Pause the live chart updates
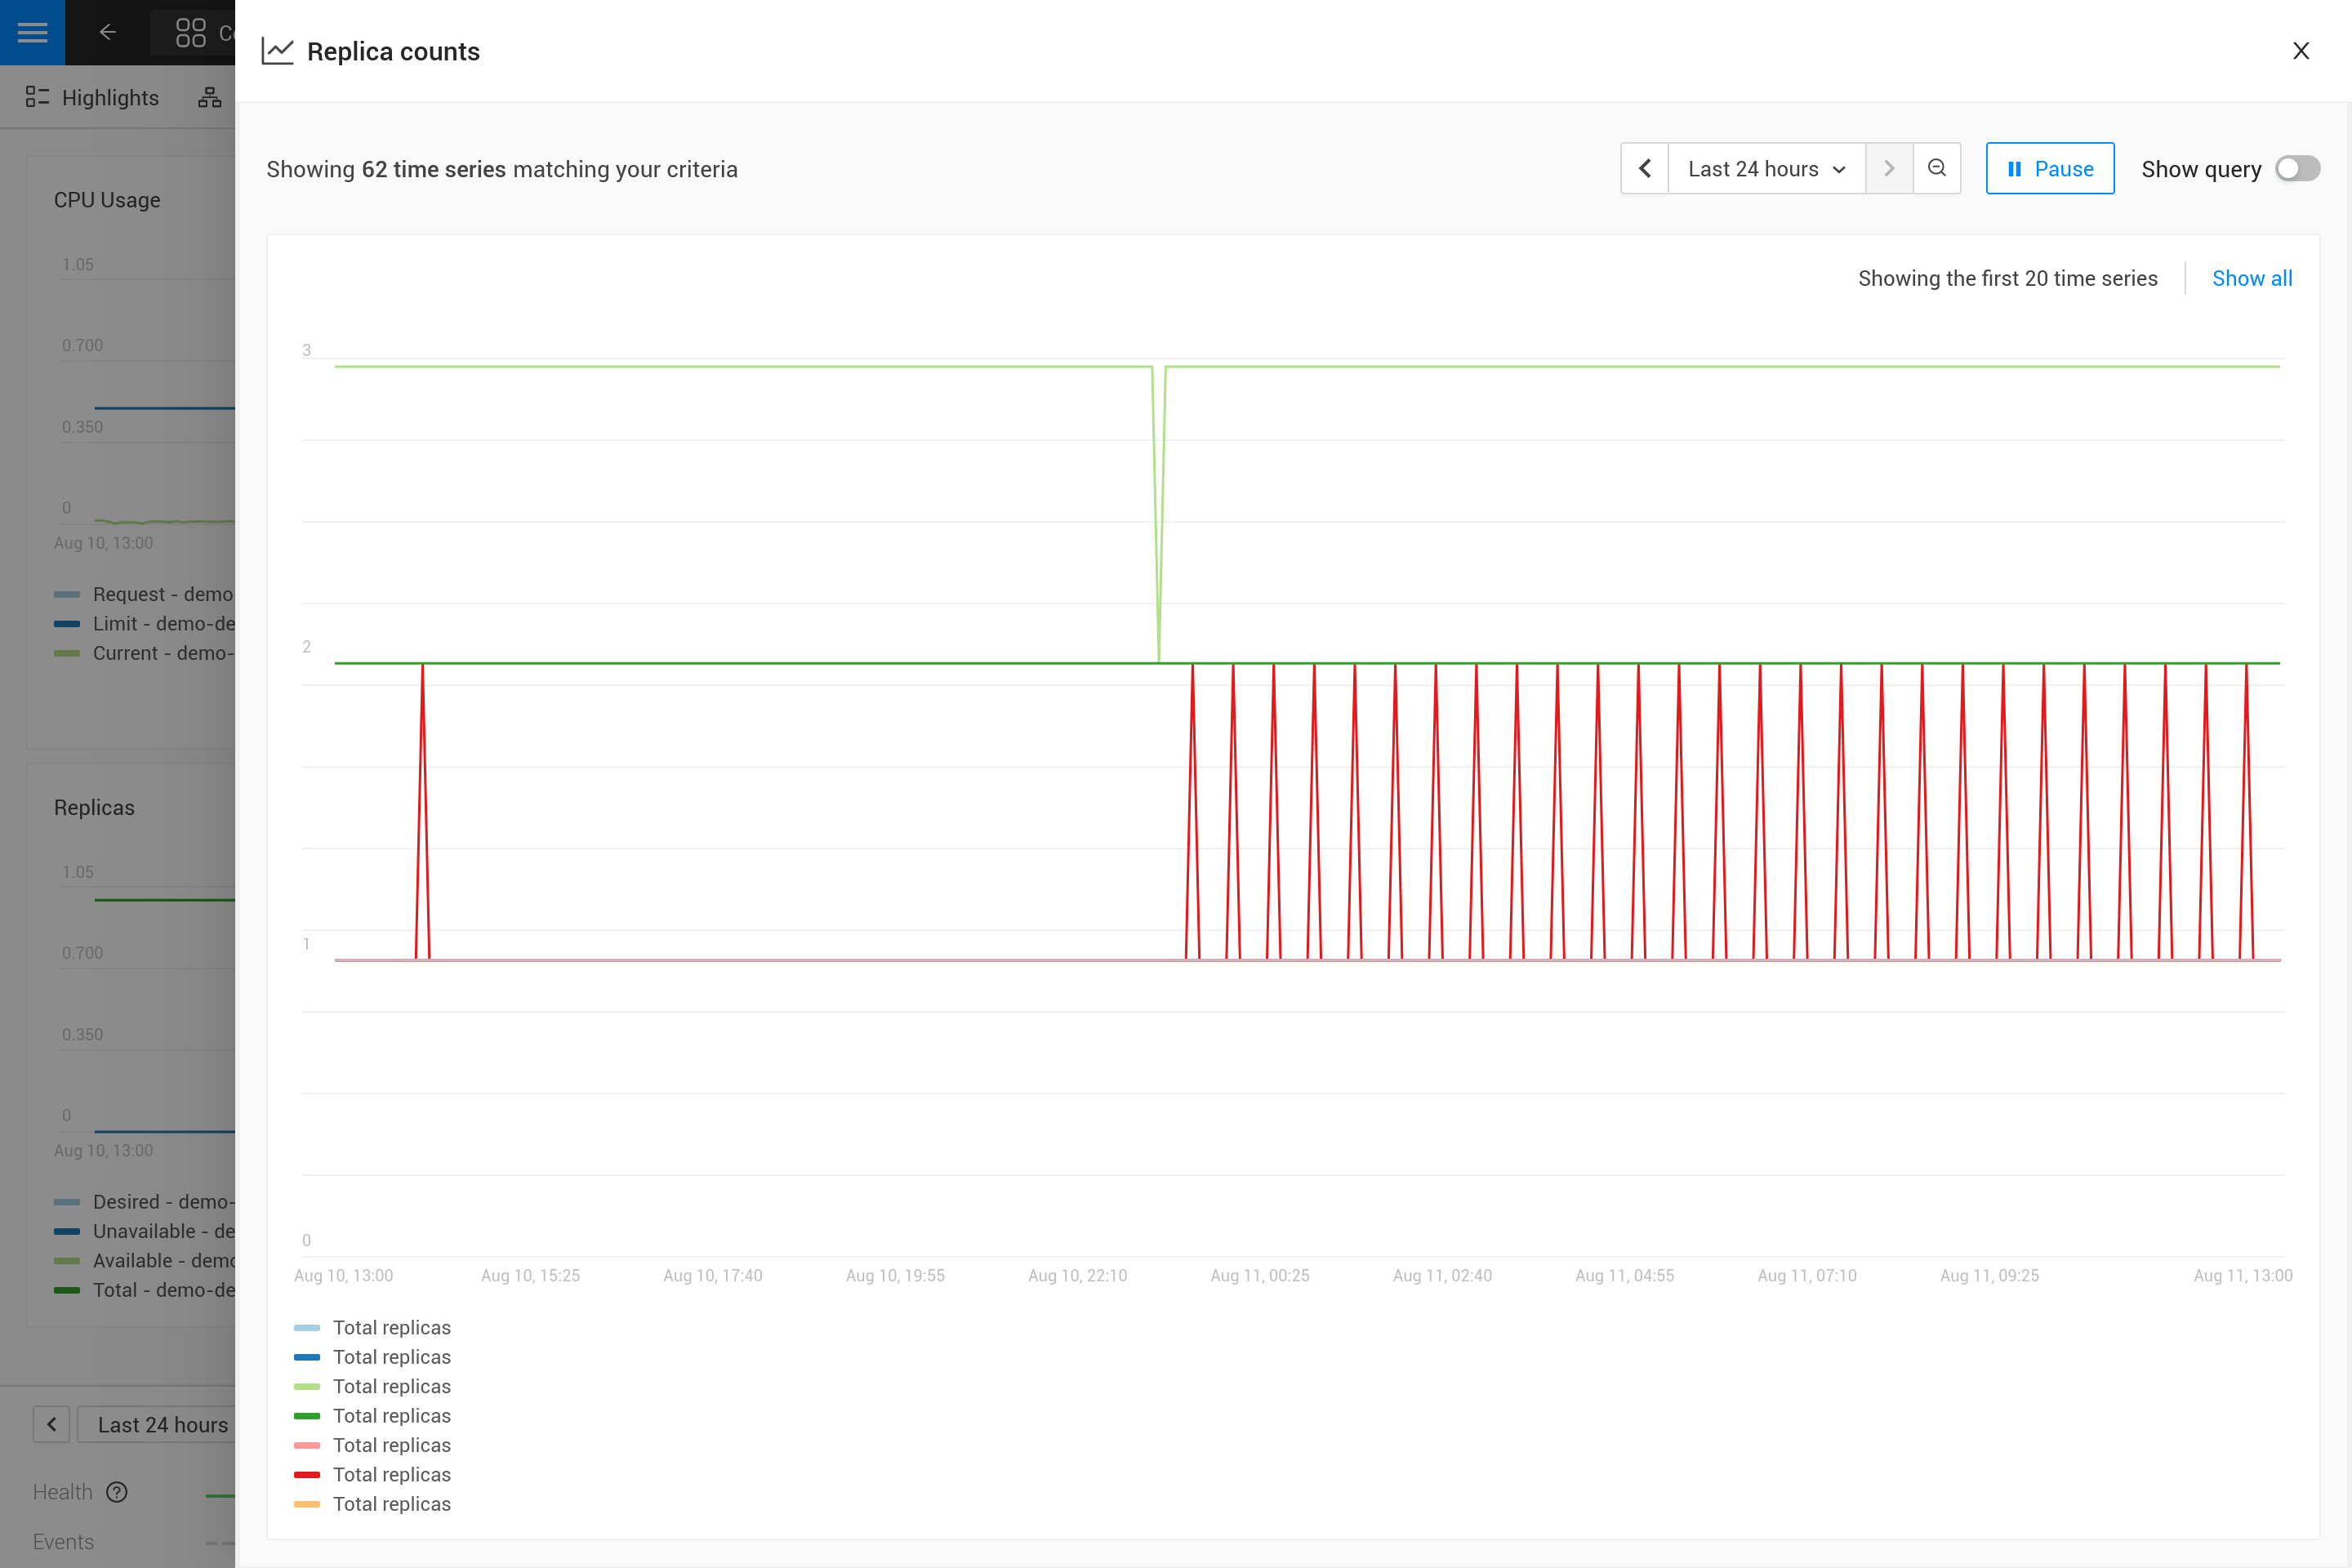 point(2049,168)
